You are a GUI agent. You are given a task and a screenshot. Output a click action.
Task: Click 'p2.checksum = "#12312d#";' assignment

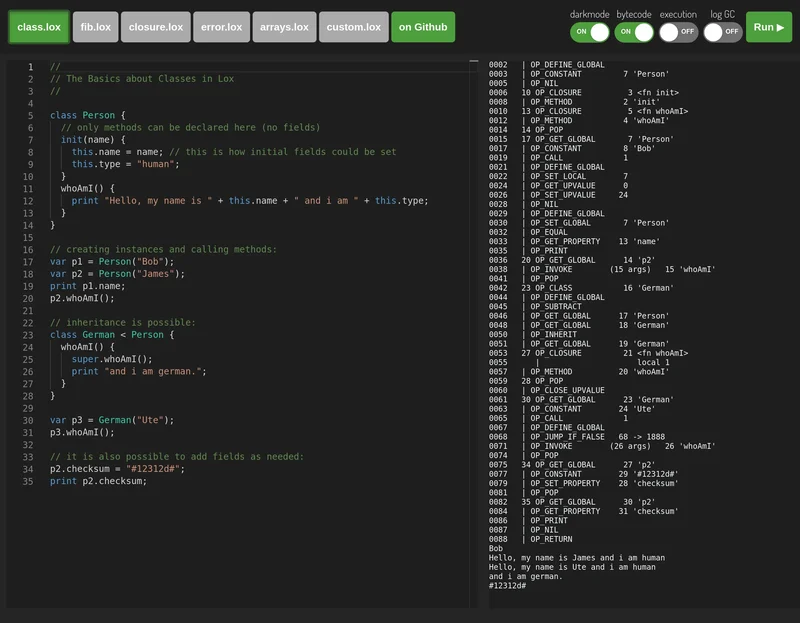[117, 469]
